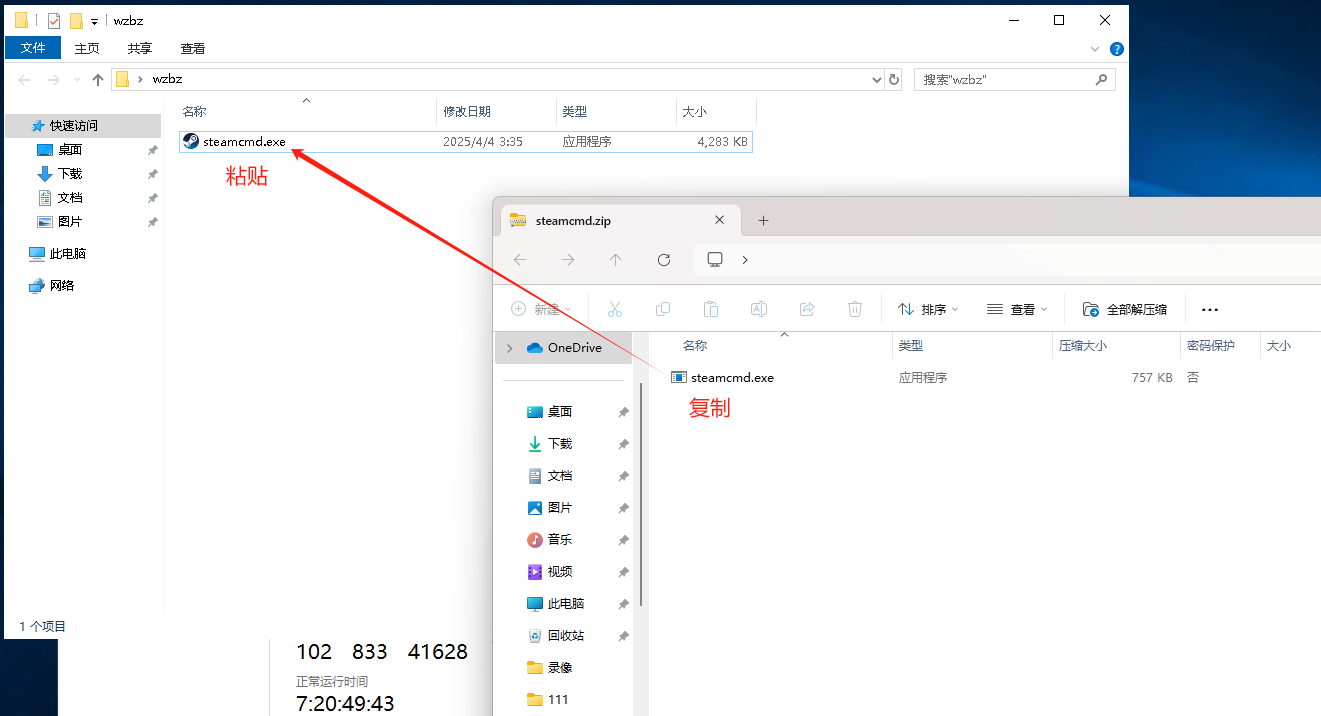Click the paste icon in the steamcmd.zip toolbar
Image resolution: width=1321 pixels, height=716 pixels.
[711, 309]
